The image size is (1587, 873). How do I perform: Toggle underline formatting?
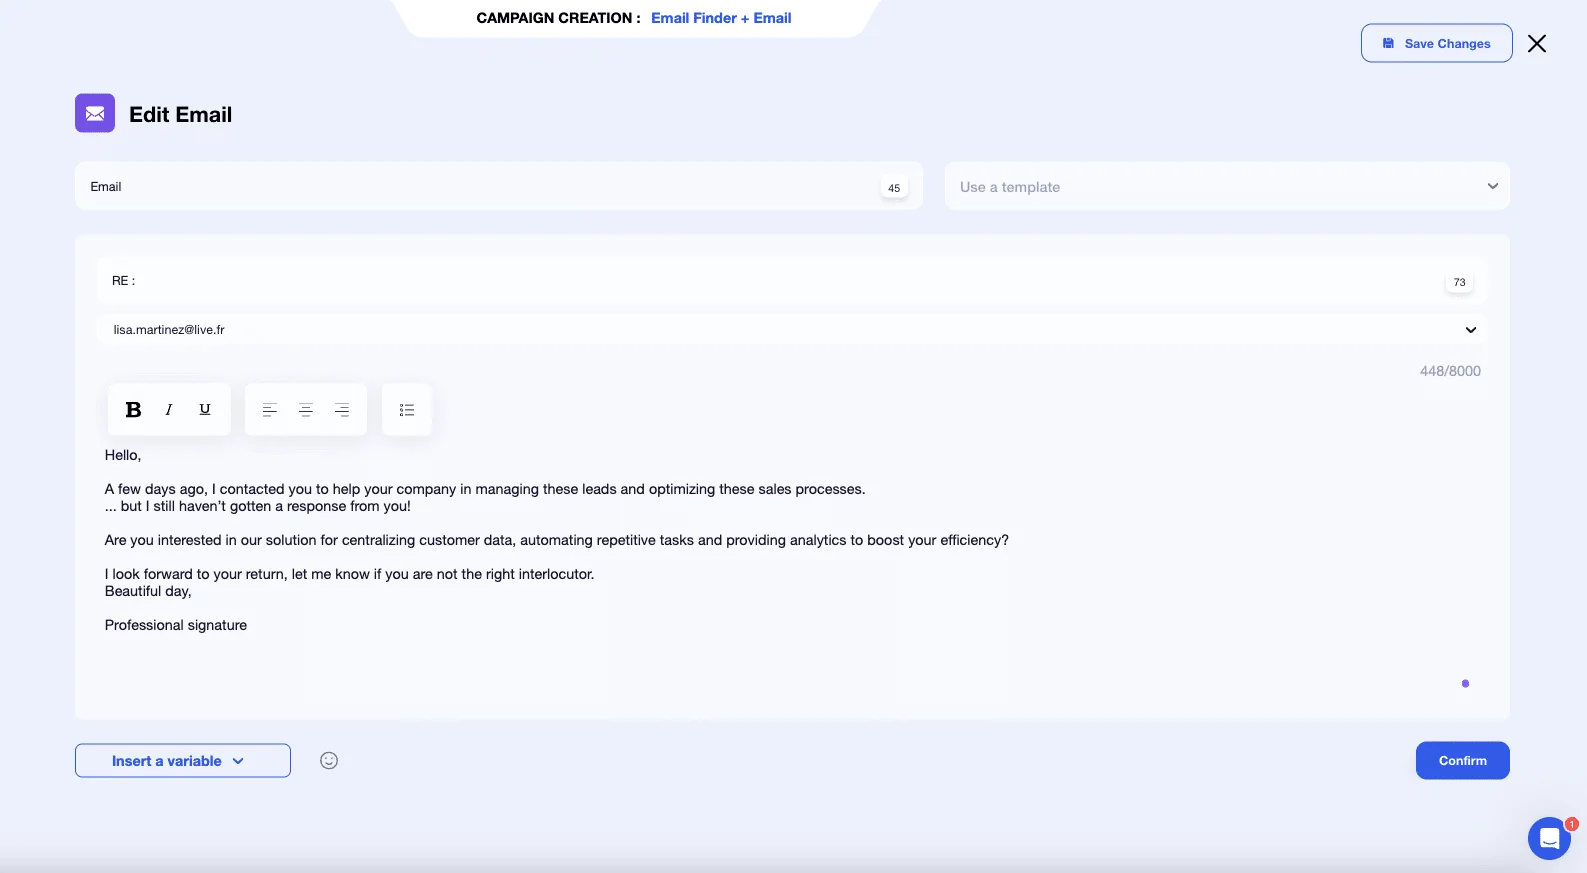click(x=205, y=410)
